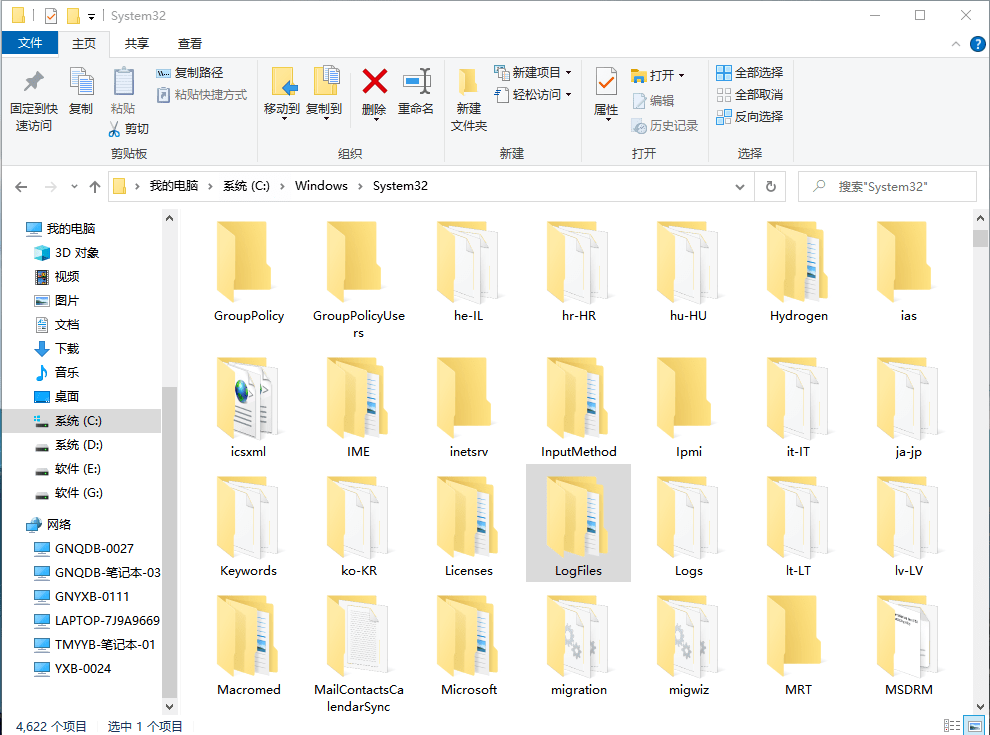Click the Paste (粘贴) ribbon icon
This screenshot has width=990, height=735.
pyautogui.click(x=123, y=82)
